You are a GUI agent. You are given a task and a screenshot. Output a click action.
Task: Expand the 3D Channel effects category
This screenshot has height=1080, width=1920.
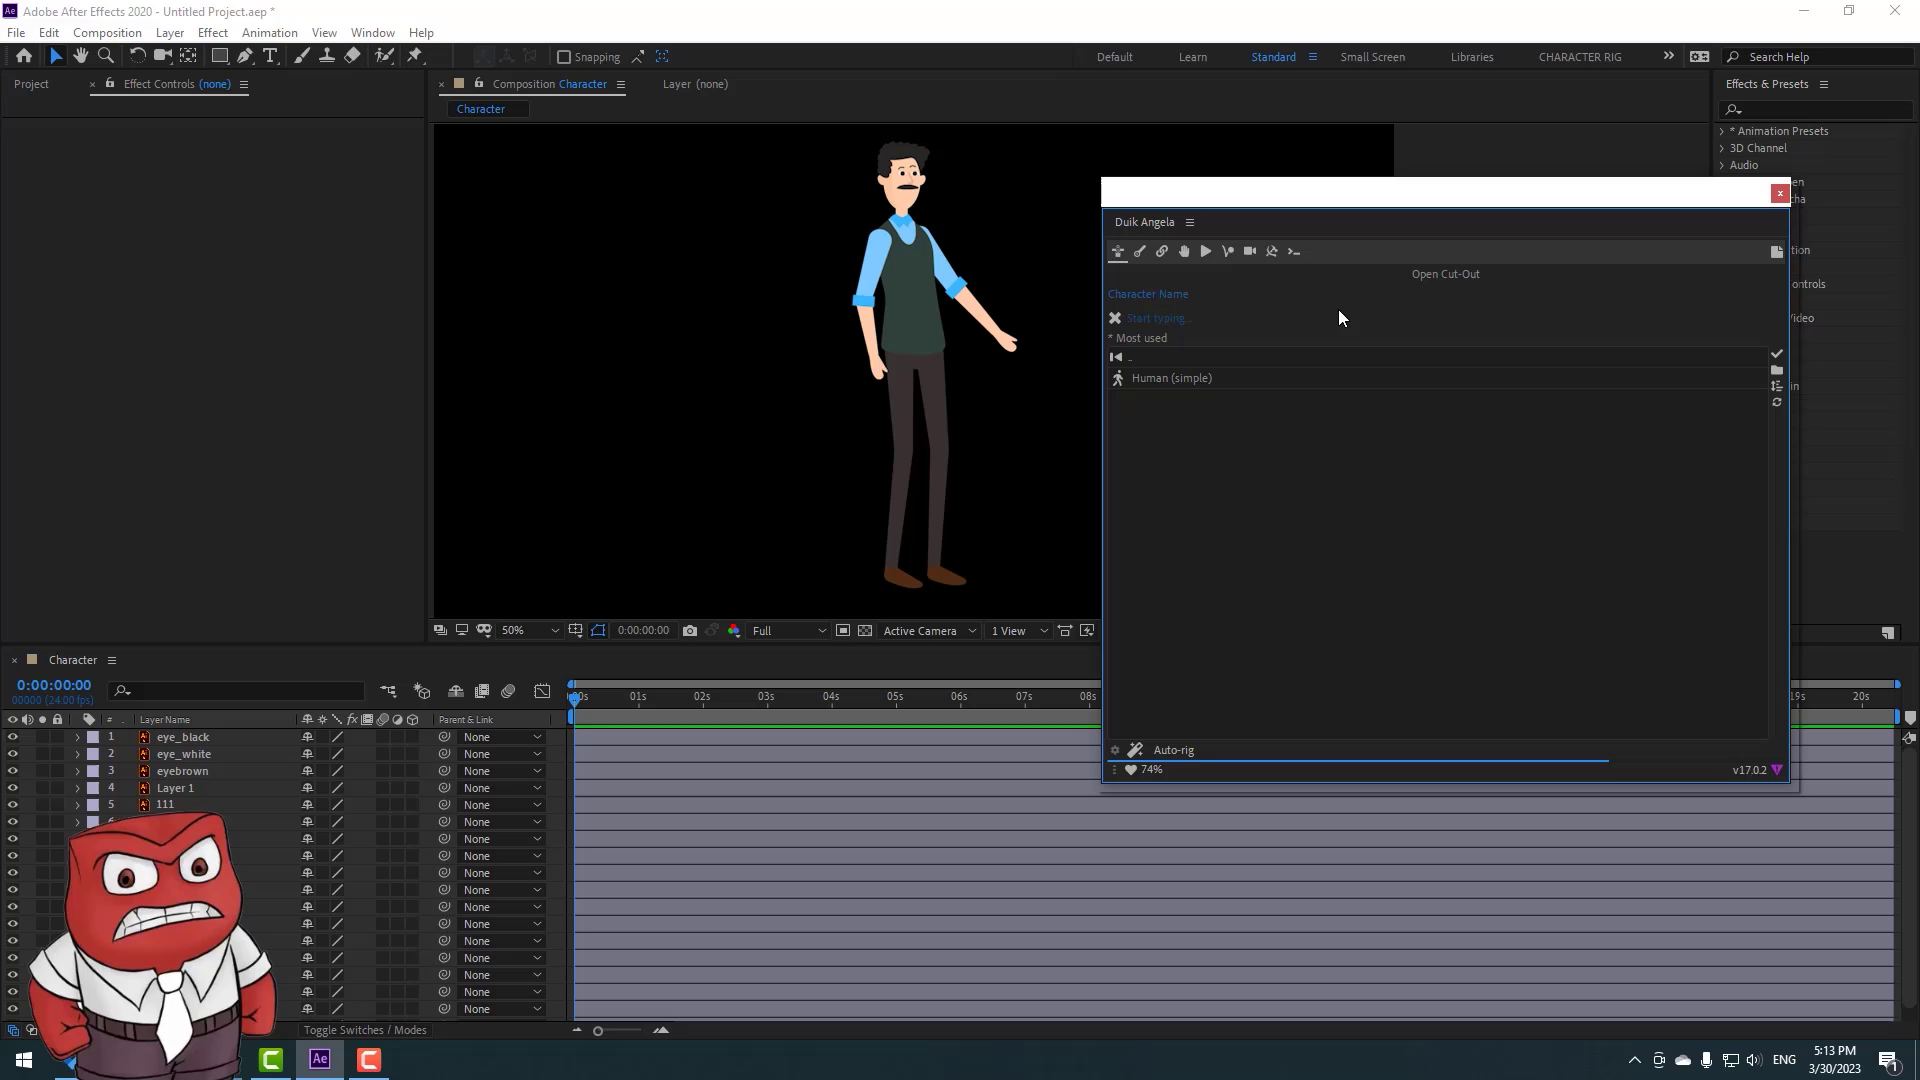click(1722, 148)
